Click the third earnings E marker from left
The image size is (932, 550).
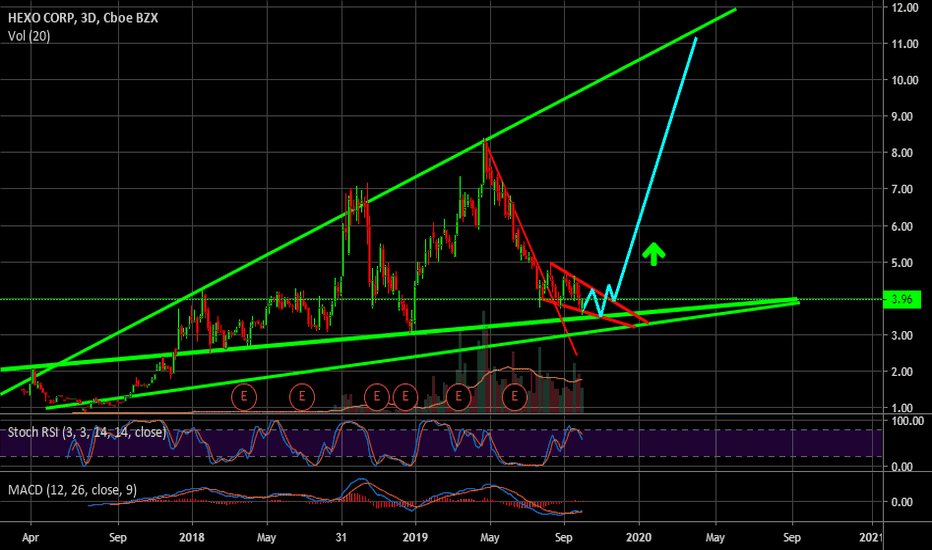click(376, 397)
